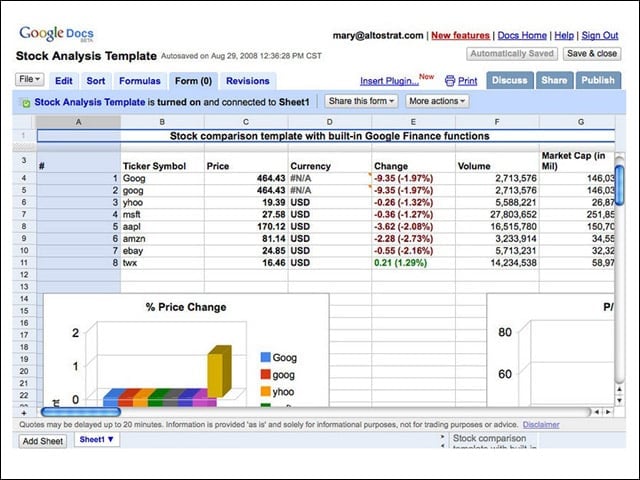Click the blue Goog legend swatch
This screenshot has height=480, width=640.
pos(265,358)
